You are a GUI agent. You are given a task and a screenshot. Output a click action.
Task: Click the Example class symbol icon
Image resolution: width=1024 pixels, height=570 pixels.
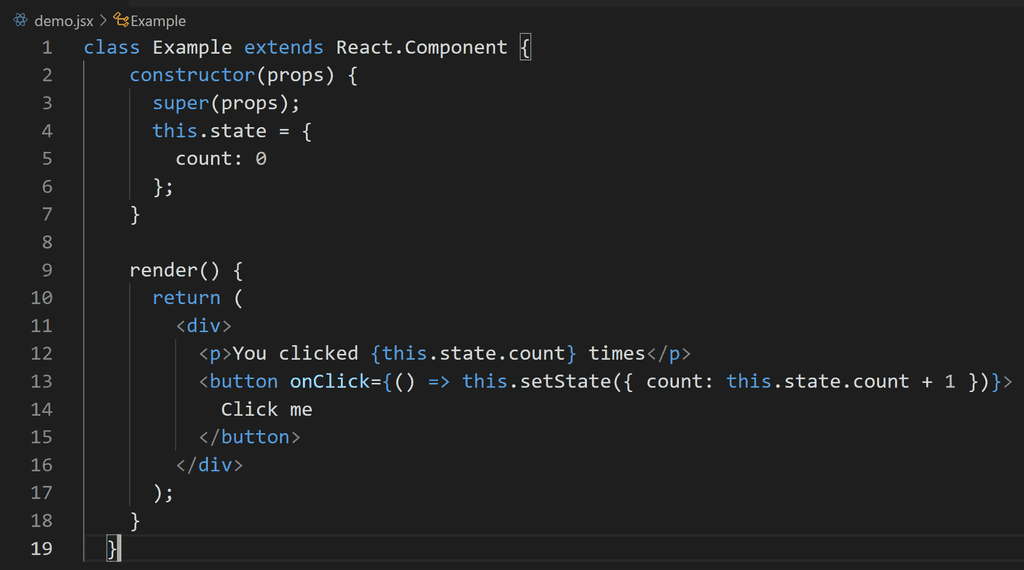tap(121, 20)
